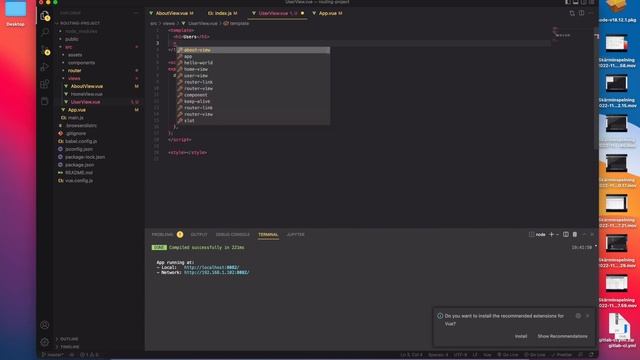
Task: Open the Network URL link in the terminal
Action: (x=216, y=272)
